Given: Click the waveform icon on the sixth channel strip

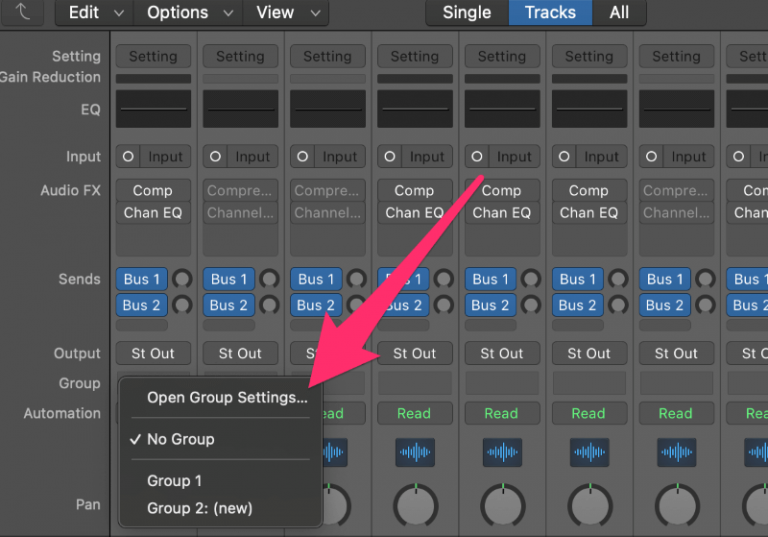Looking at the screenshot, I should 589,452.
